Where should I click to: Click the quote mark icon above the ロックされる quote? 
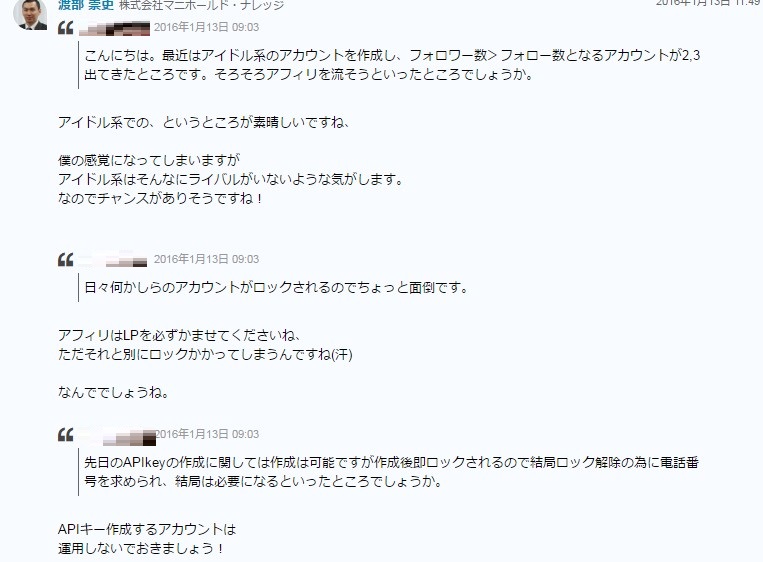(x=66, y=260)
